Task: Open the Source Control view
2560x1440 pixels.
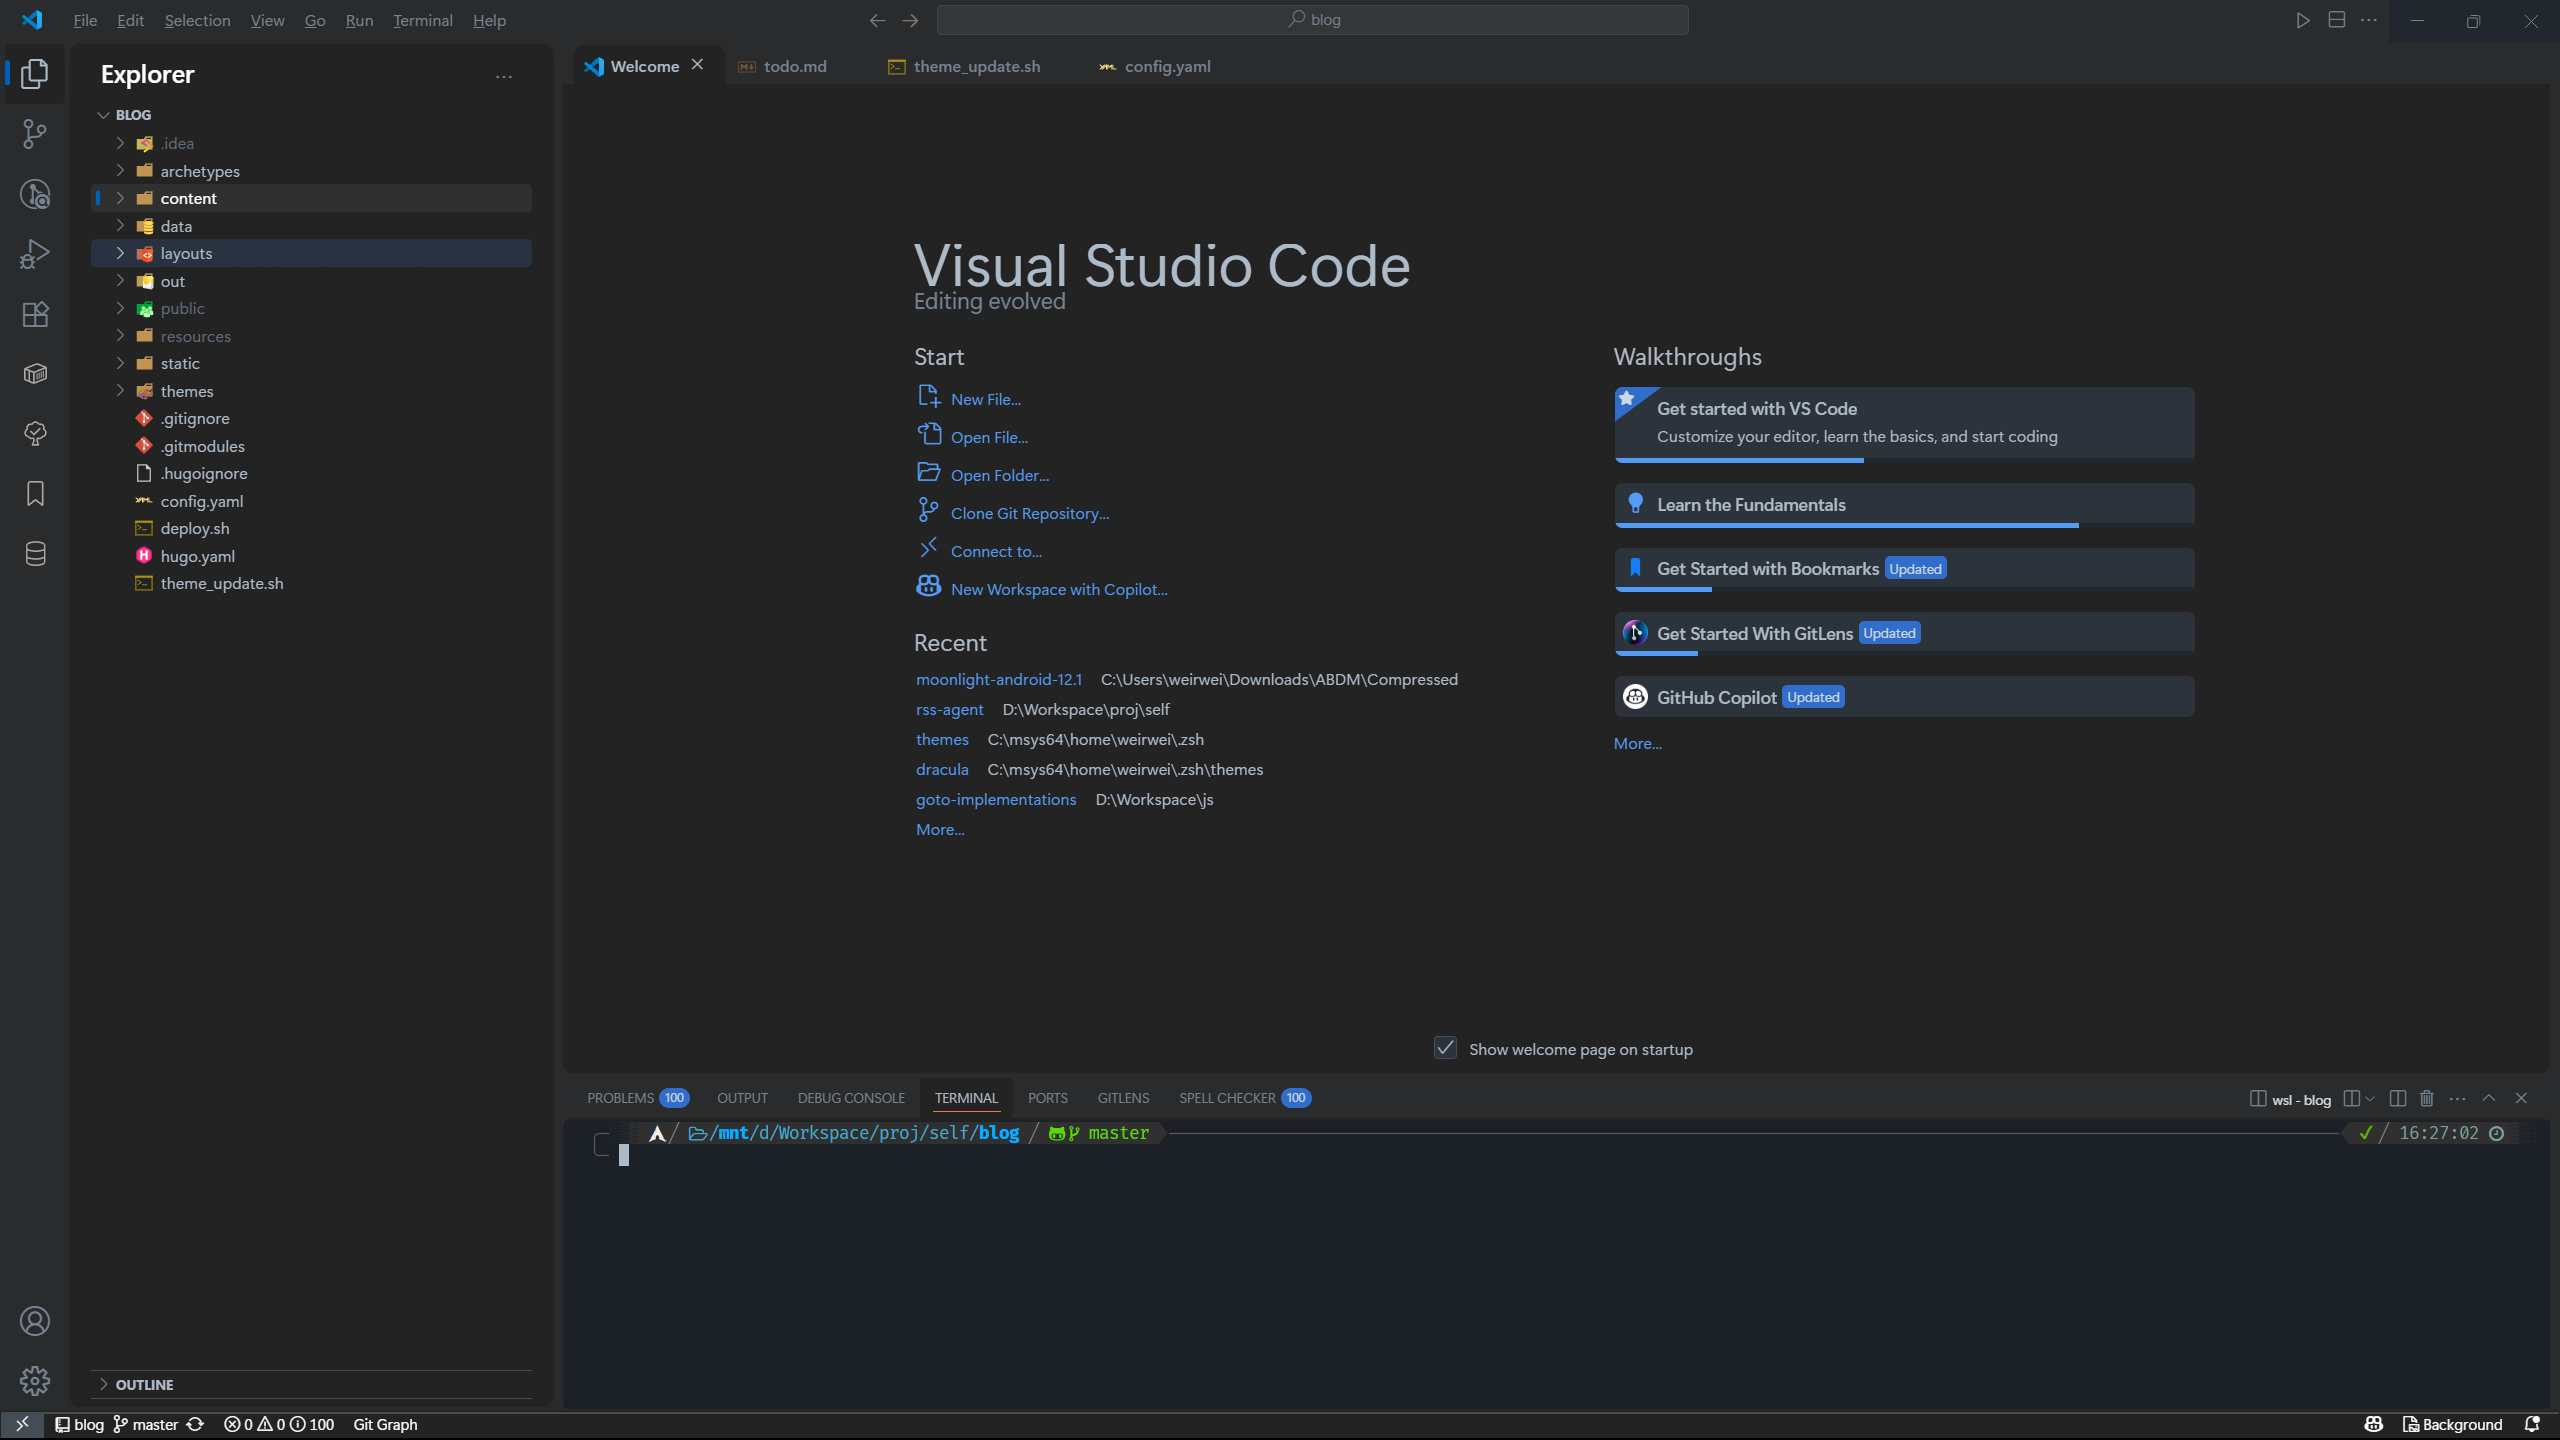Action: pyautogui.click(x=35, y=134)
